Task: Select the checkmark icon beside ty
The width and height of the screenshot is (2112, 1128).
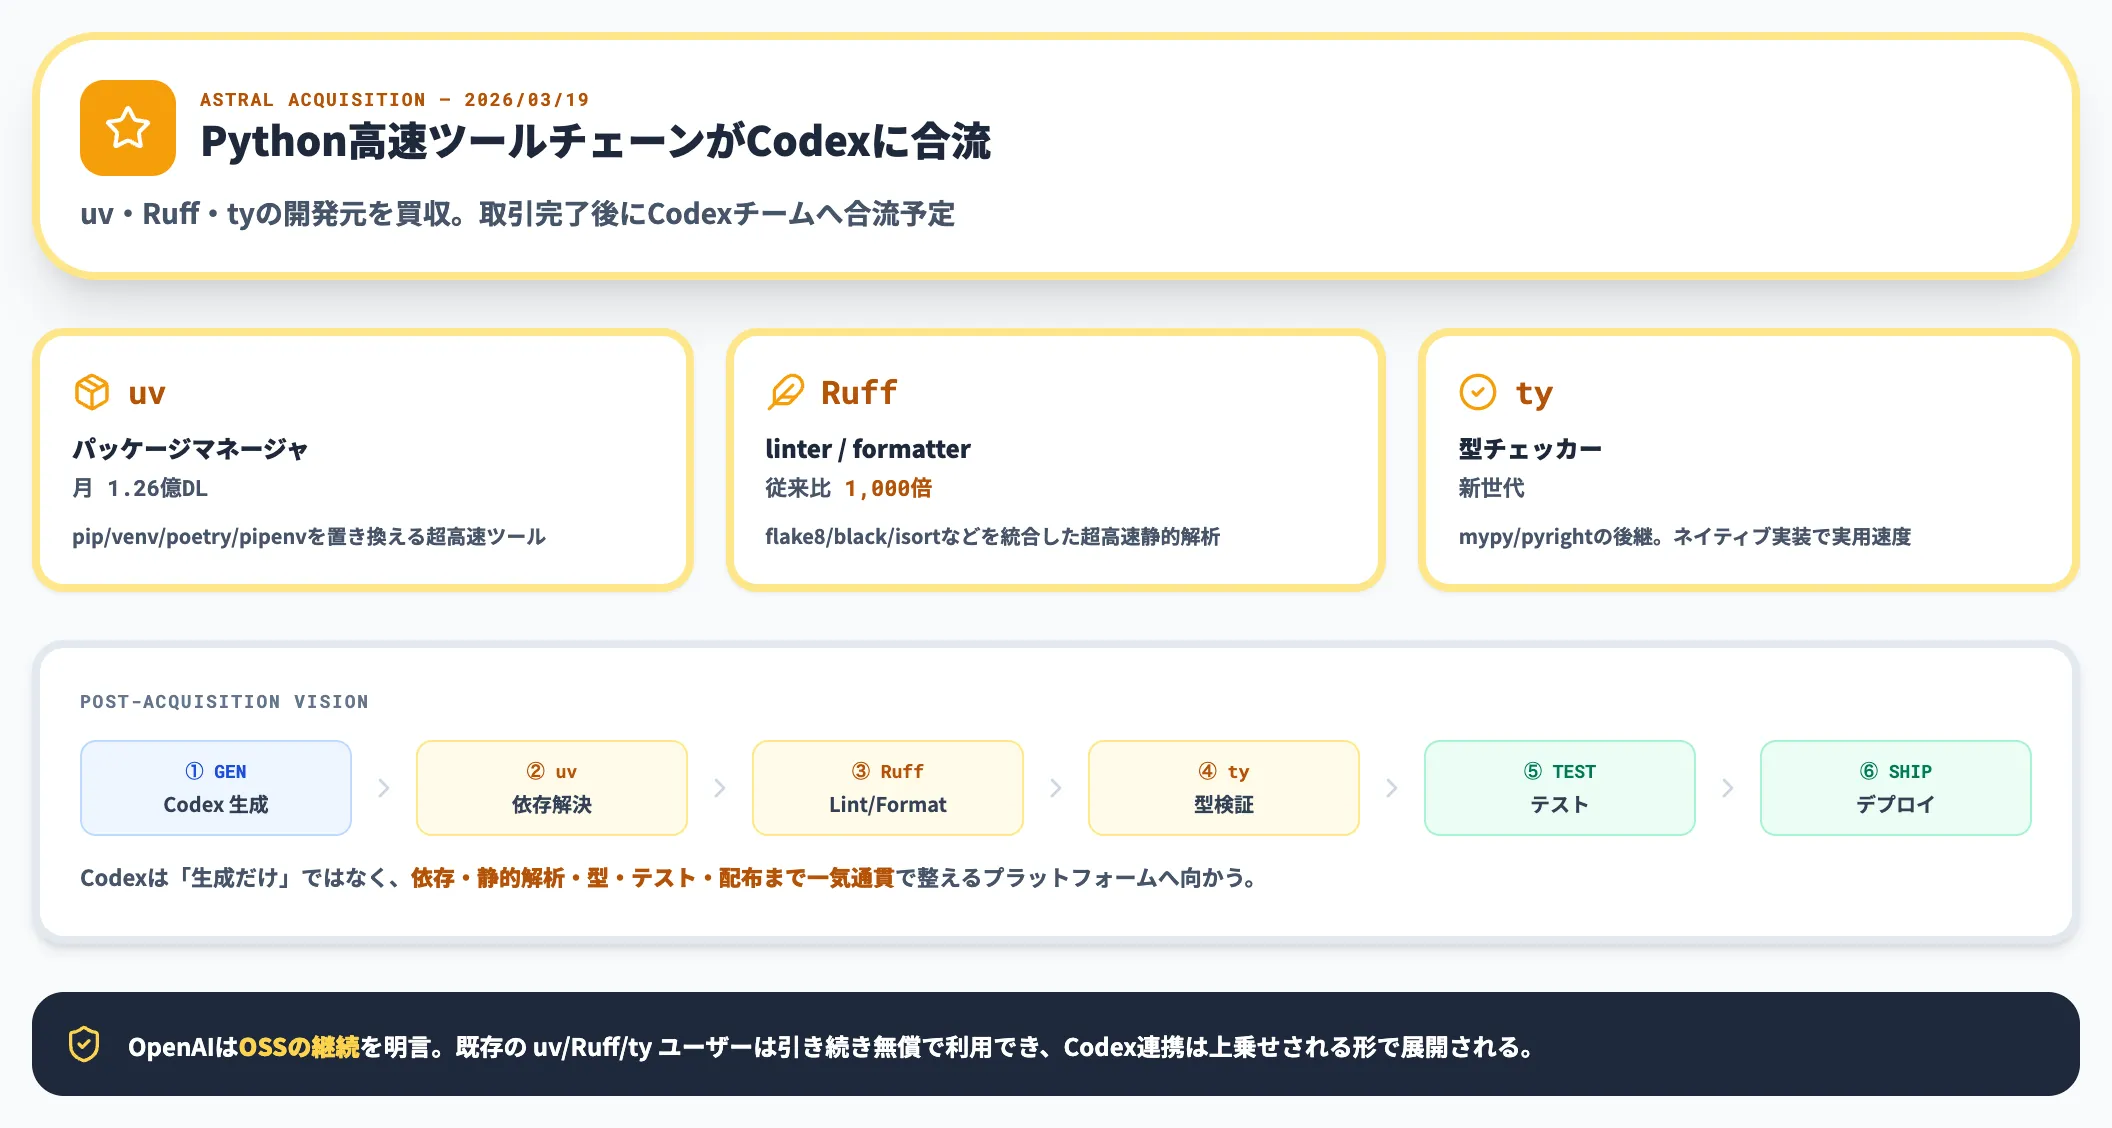Action: coord(1479,392)
